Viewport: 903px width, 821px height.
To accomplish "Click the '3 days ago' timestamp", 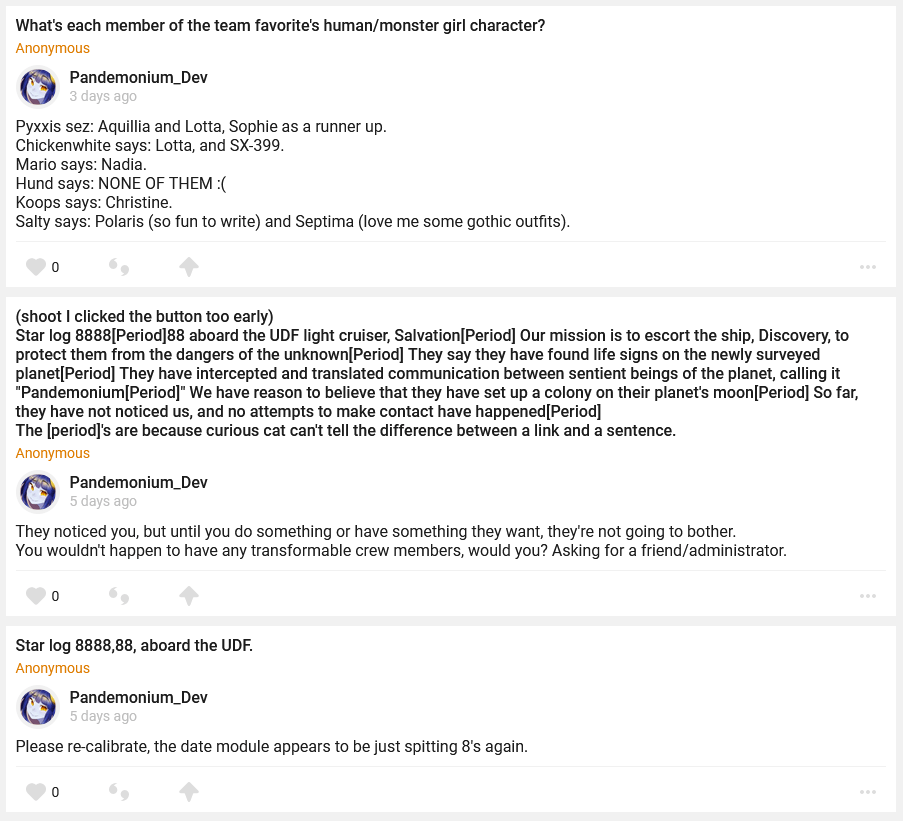I will pyautogui.click(x=103, y=97).
